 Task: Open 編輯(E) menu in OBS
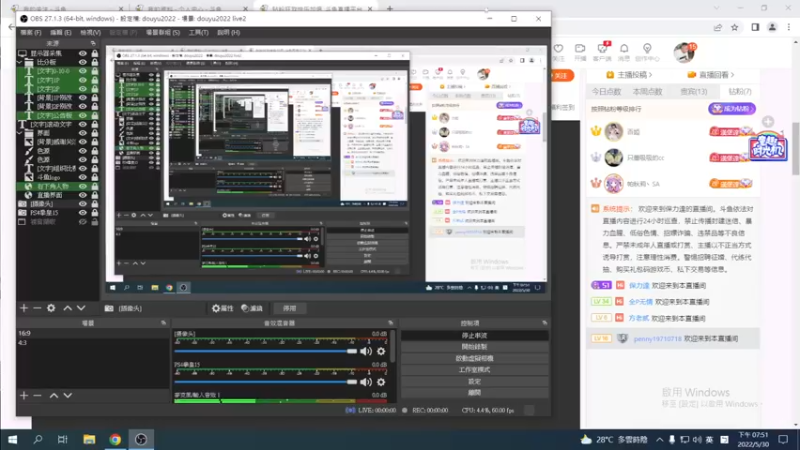point(61,32)
